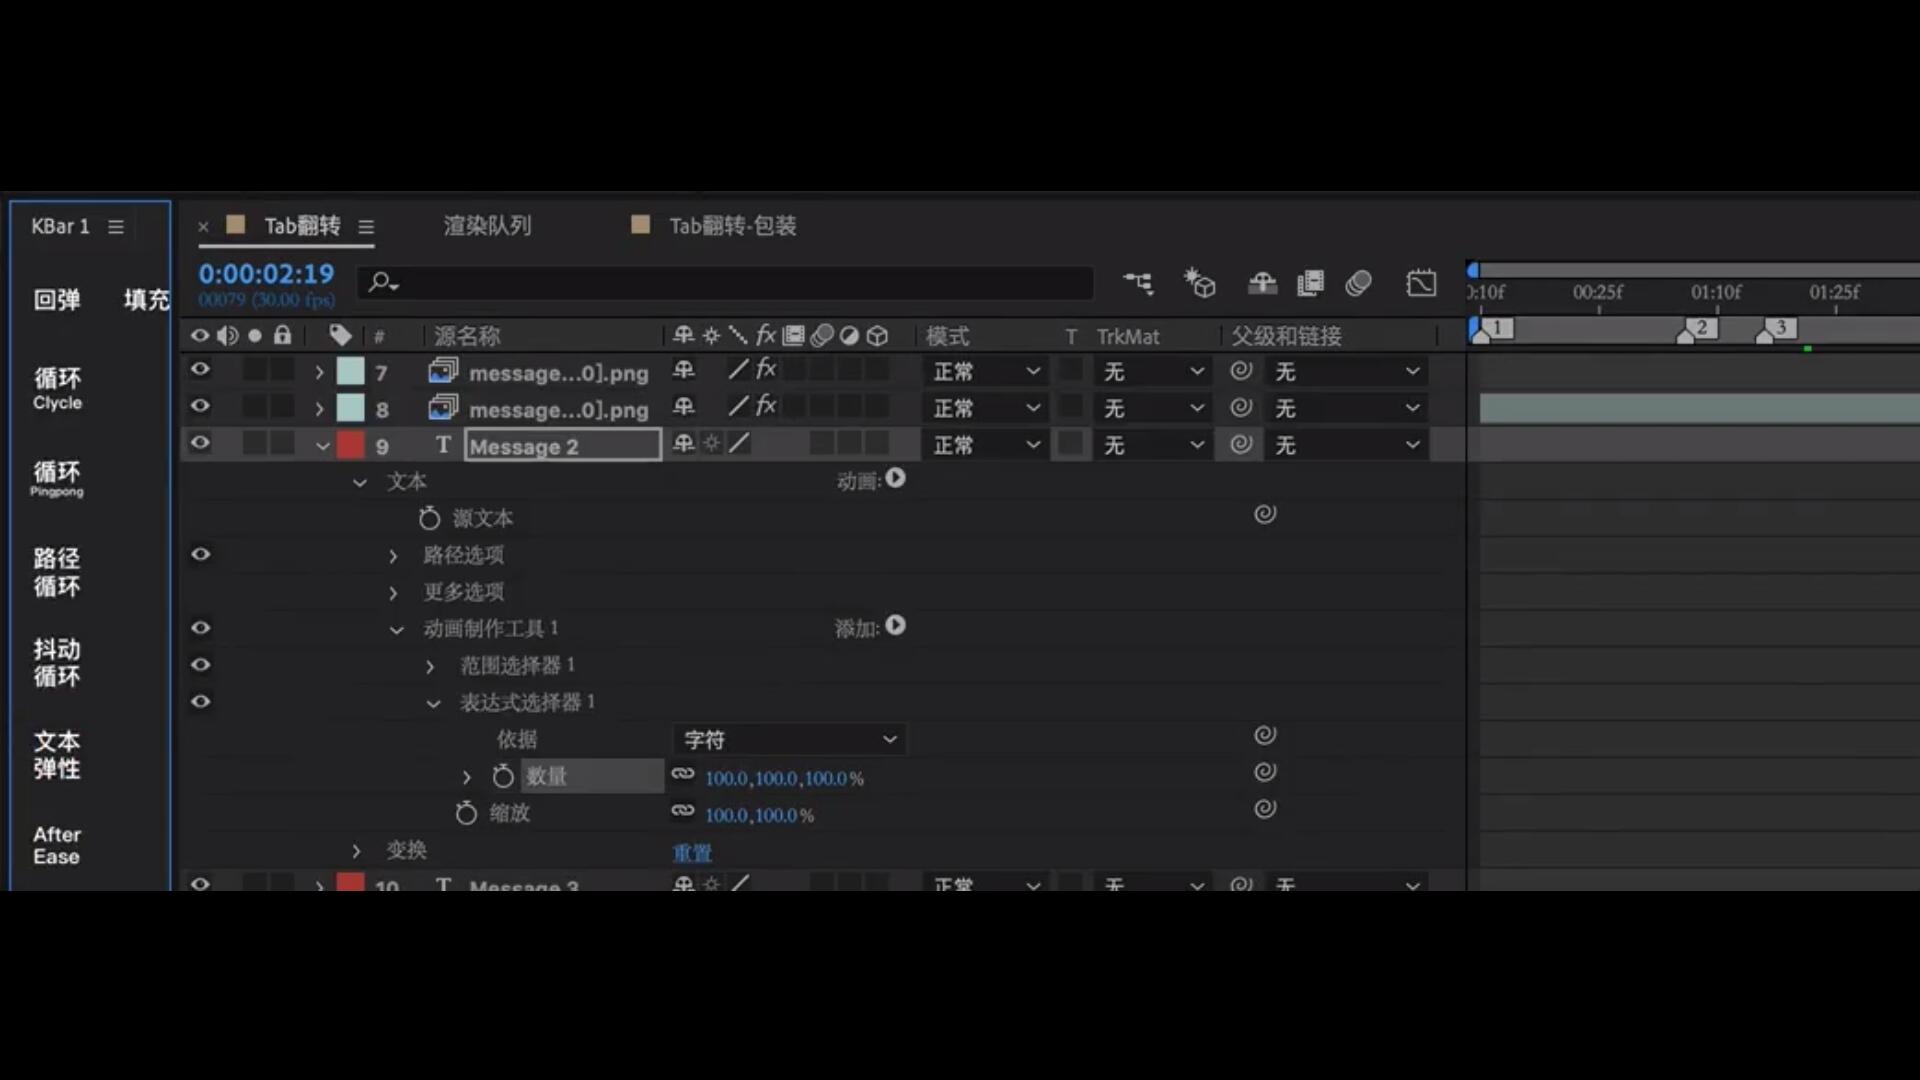Click stopwatch for 缩放 property
Screen dimensions: 1920x1080
[466, 813]
